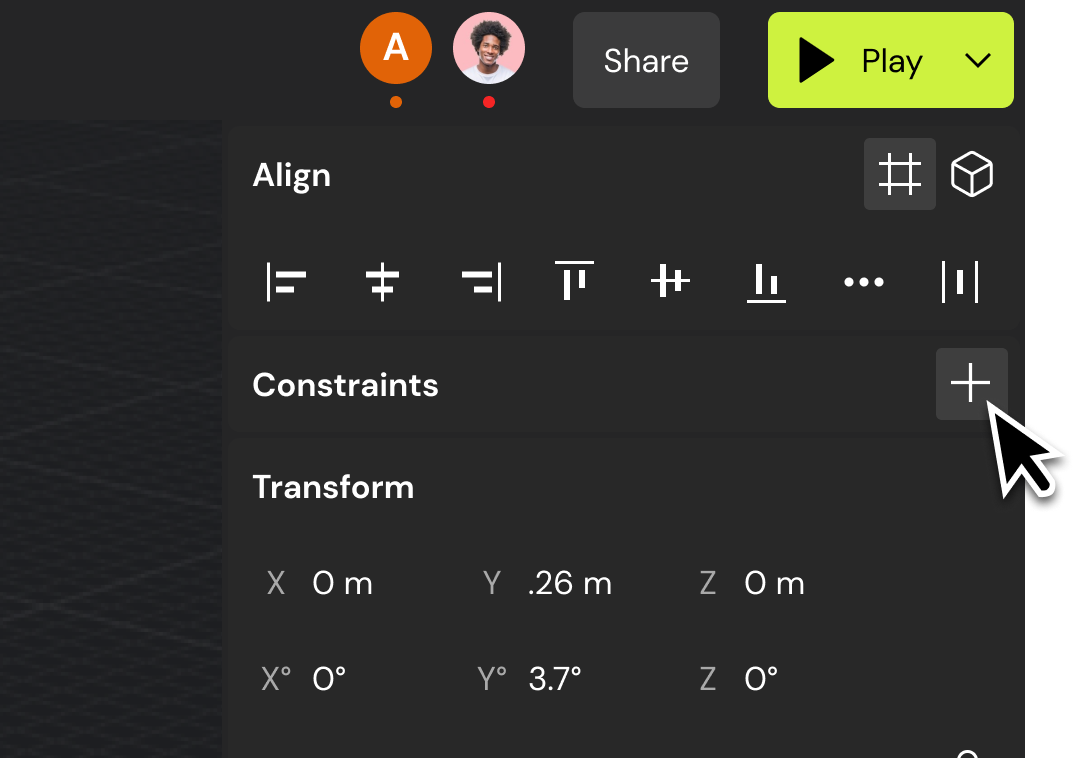Open the Share dialog
Screen dimensions: 1074x758
click(646, 60)
